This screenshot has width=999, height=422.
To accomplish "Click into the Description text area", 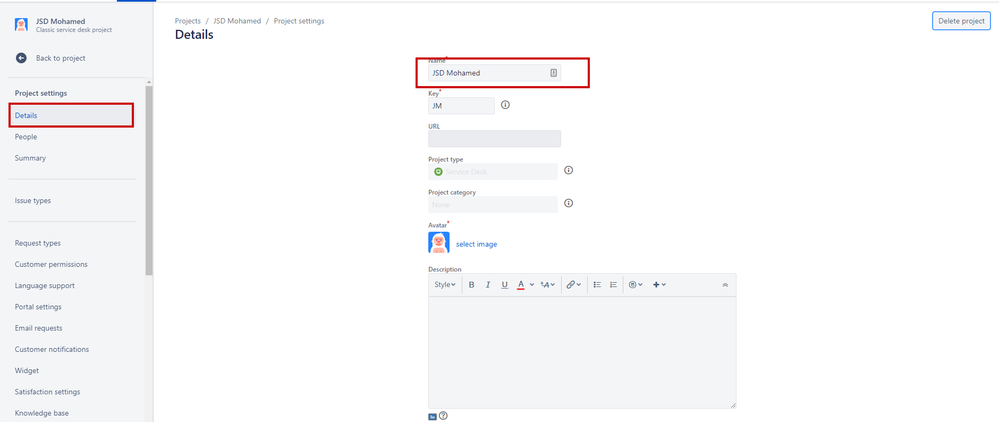I will coord(582,352).
